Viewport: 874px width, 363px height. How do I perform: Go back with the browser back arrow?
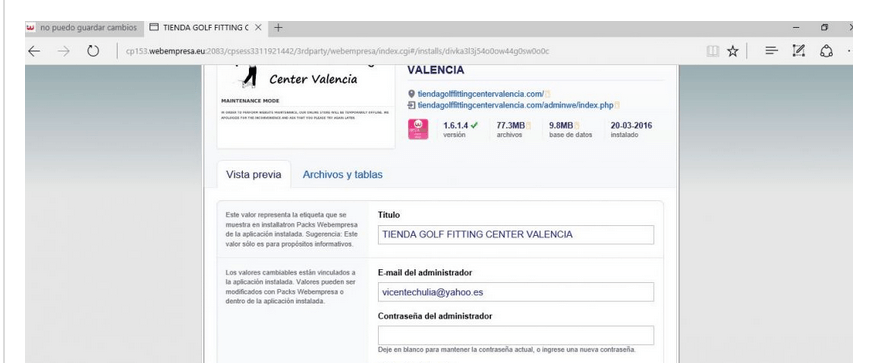34,51
